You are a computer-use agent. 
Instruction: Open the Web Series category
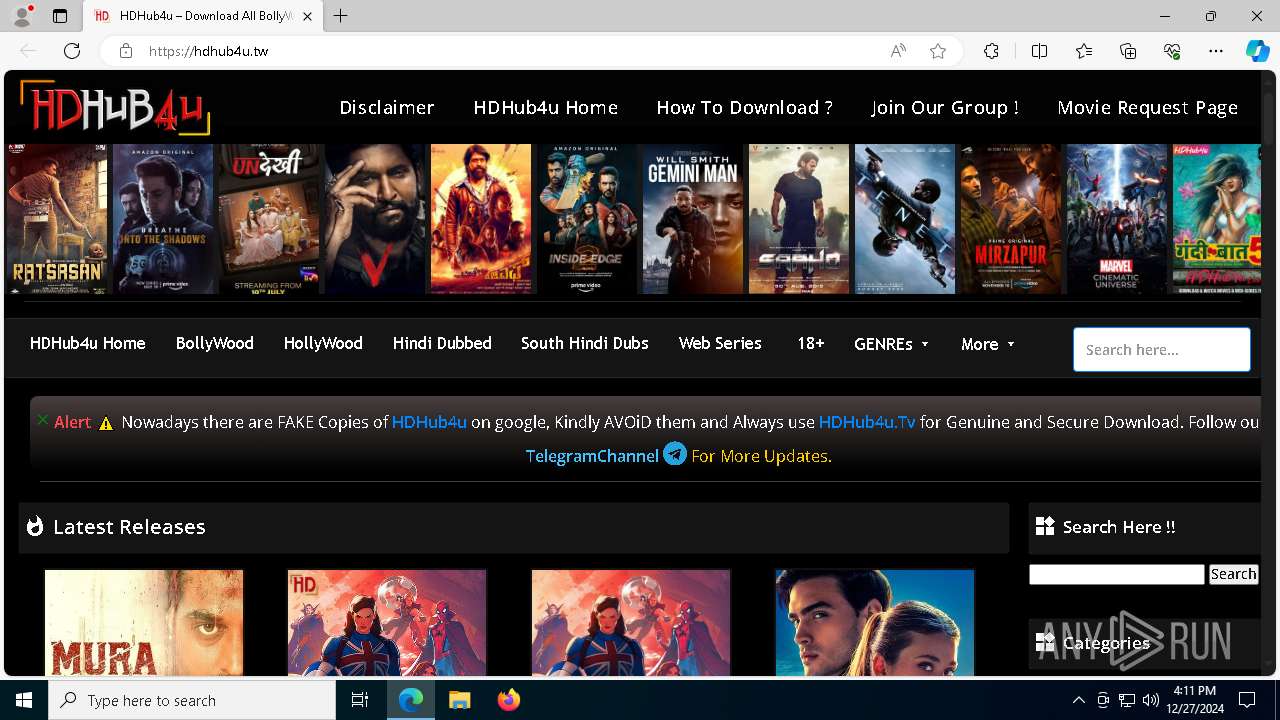(720, 343)
